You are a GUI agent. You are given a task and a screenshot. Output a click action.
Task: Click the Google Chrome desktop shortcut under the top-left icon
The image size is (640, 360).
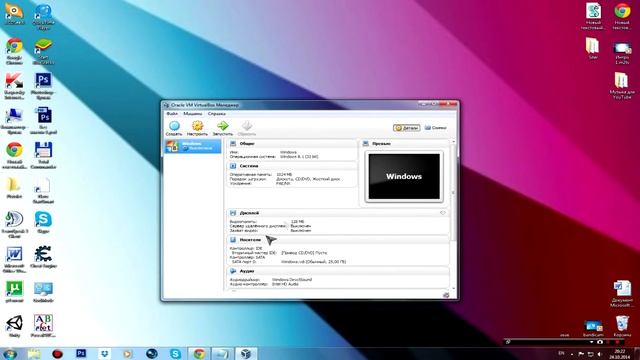click(x=14, y=51)
